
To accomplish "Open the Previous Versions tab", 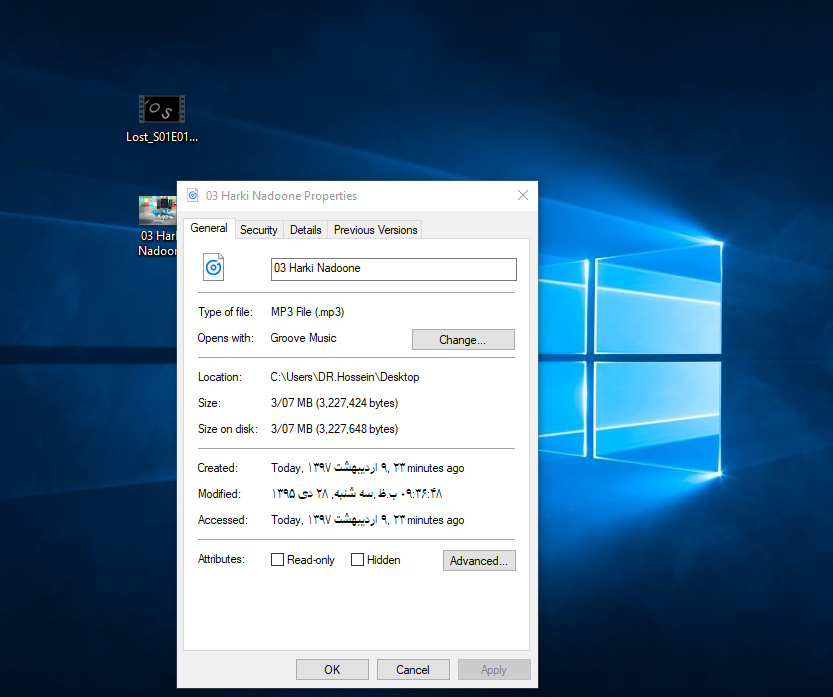I will (375, 230).
